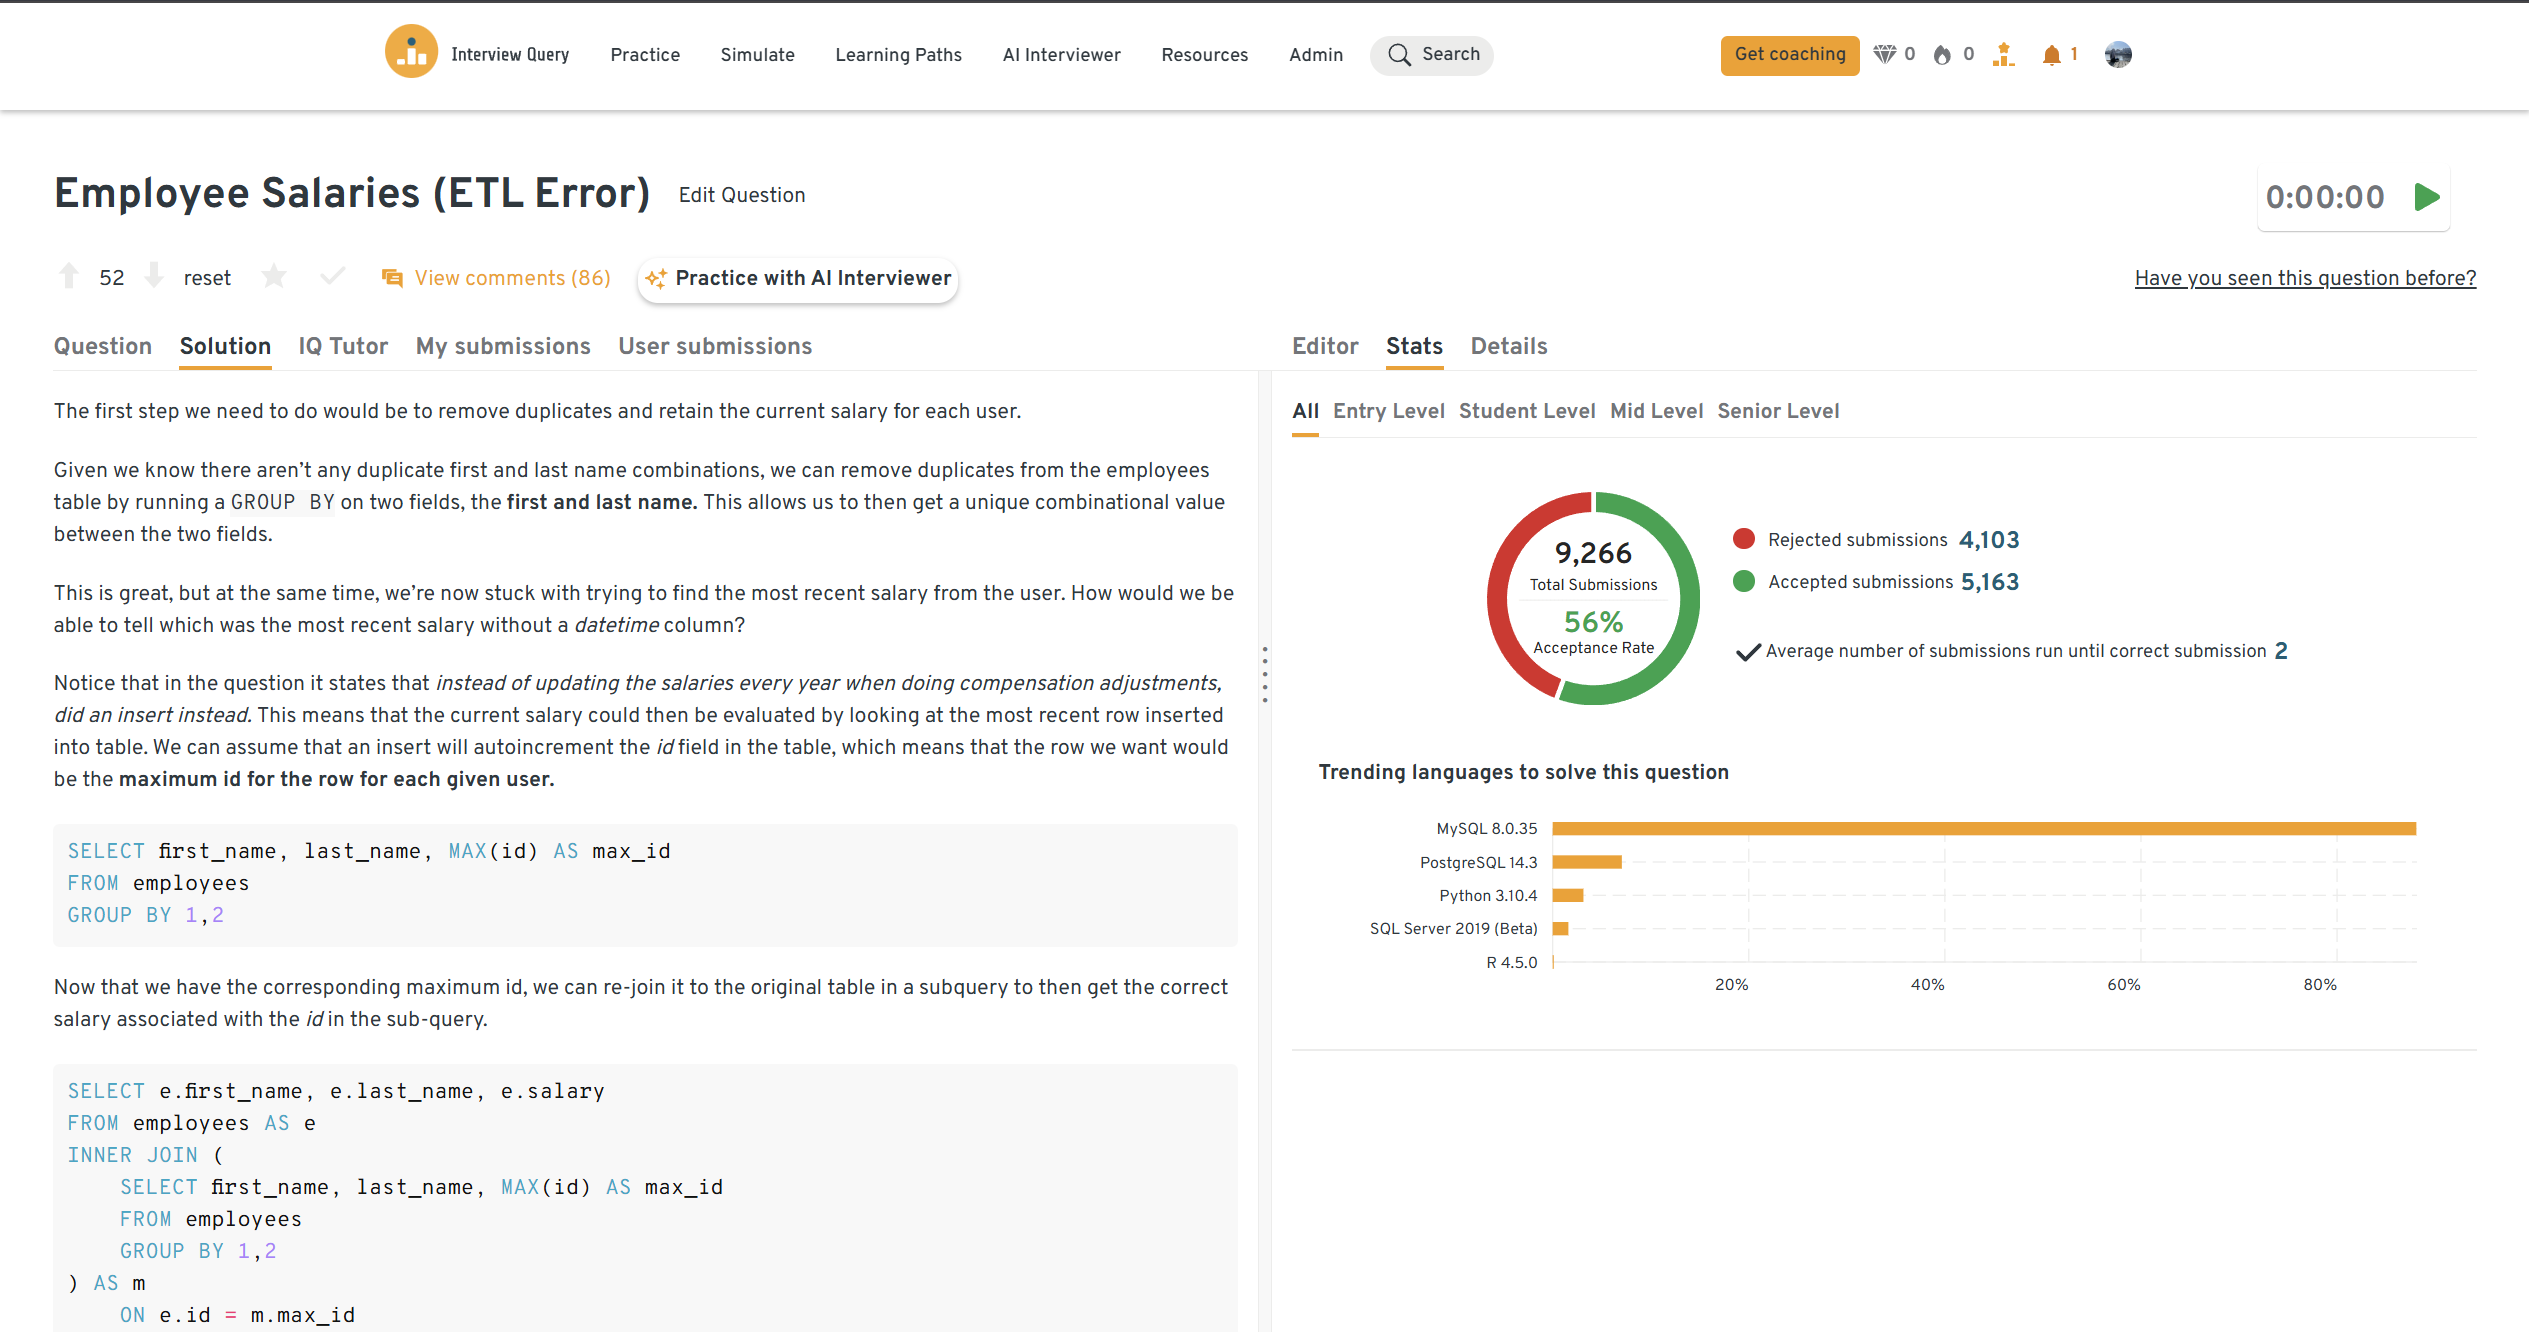Mark the question completed with the checkmark icon

(333, 276)
